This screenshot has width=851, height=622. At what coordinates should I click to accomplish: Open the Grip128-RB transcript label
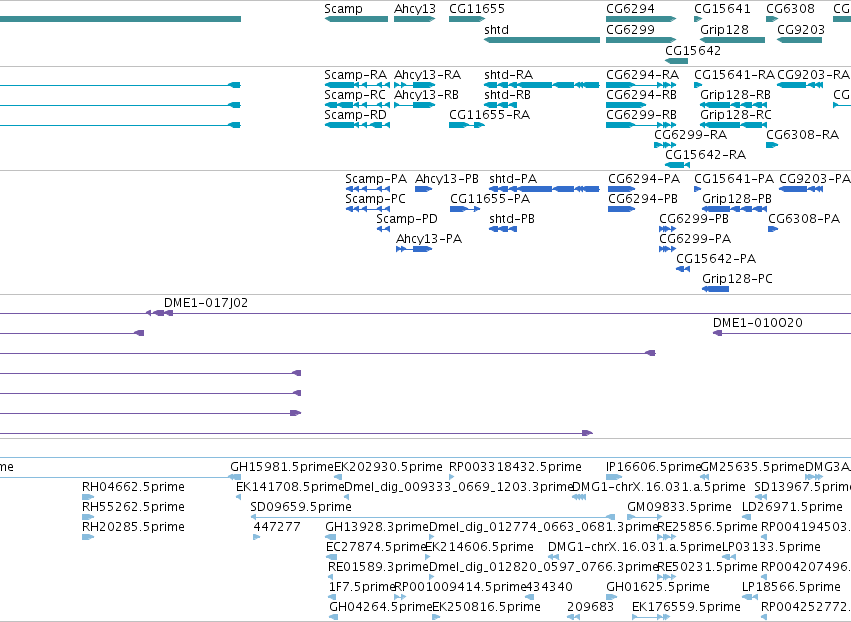point(735,94)
